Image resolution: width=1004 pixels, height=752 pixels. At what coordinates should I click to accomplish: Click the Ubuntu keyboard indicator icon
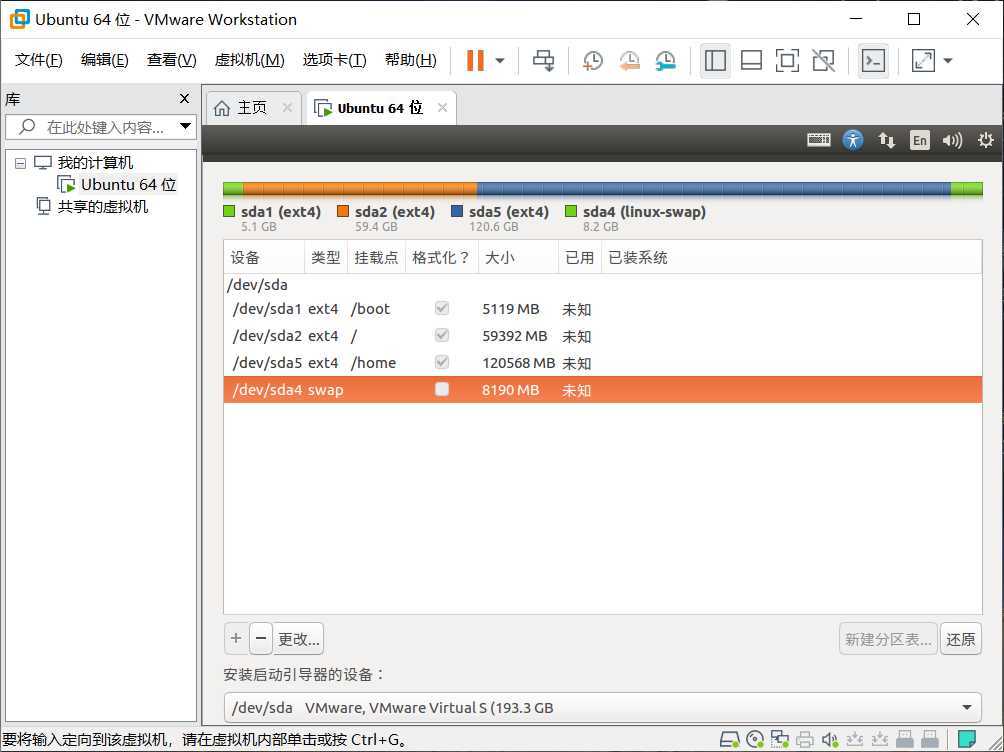tap(818, 140)
